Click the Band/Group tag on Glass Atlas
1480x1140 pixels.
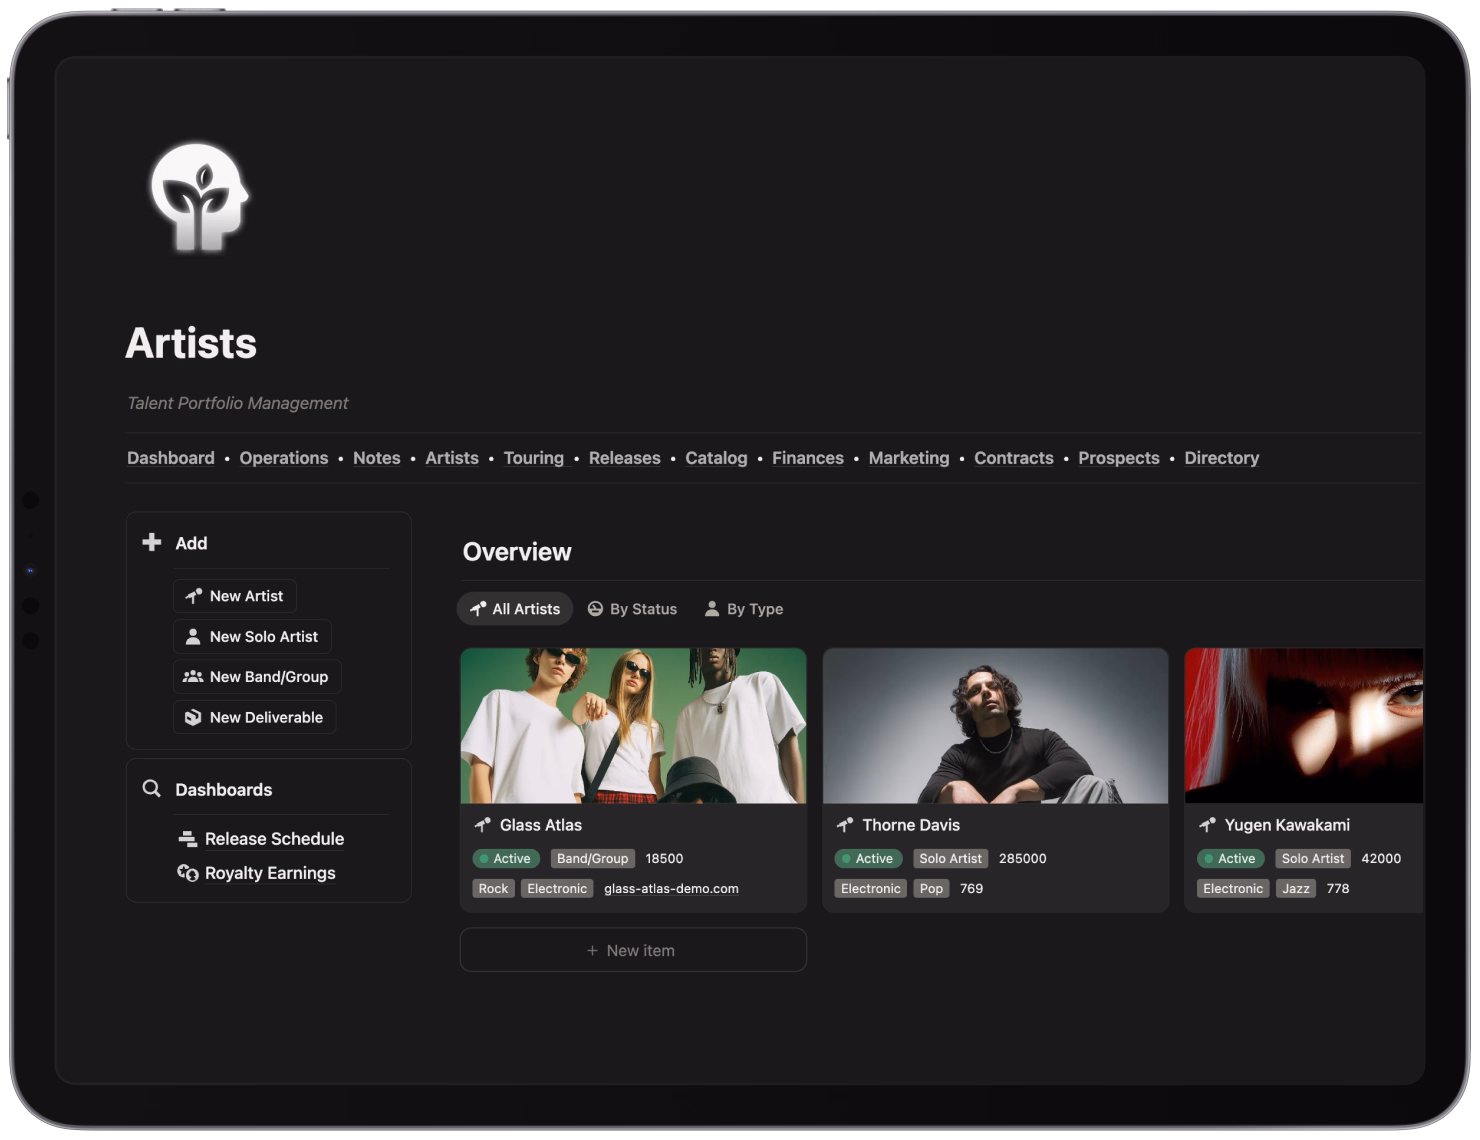[x=592, y=859]
